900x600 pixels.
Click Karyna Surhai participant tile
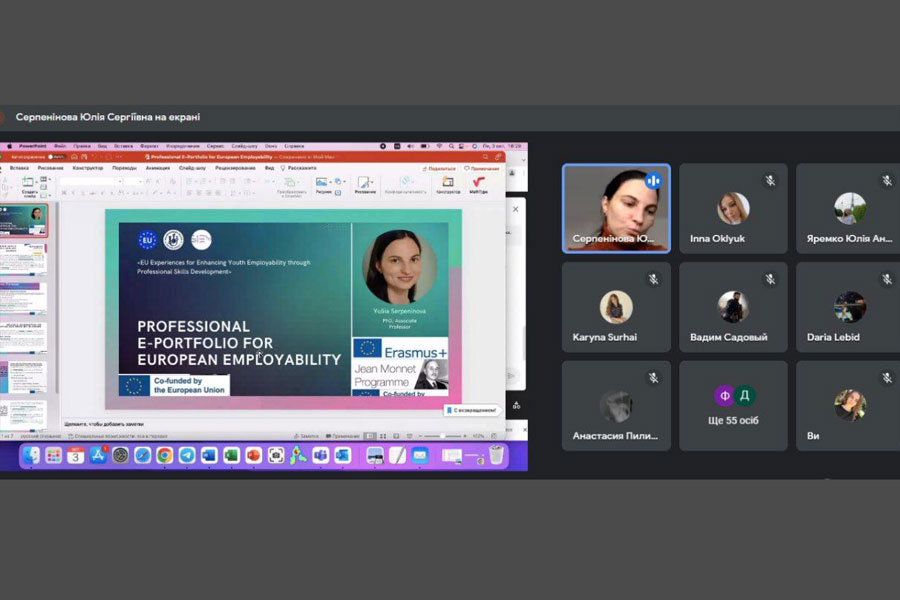(616, 307)
